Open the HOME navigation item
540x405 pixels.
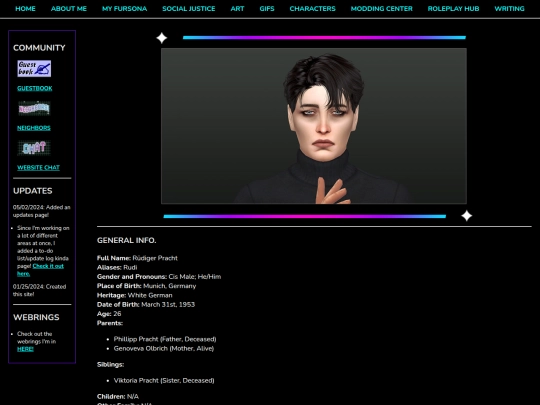tap(25, 9)
